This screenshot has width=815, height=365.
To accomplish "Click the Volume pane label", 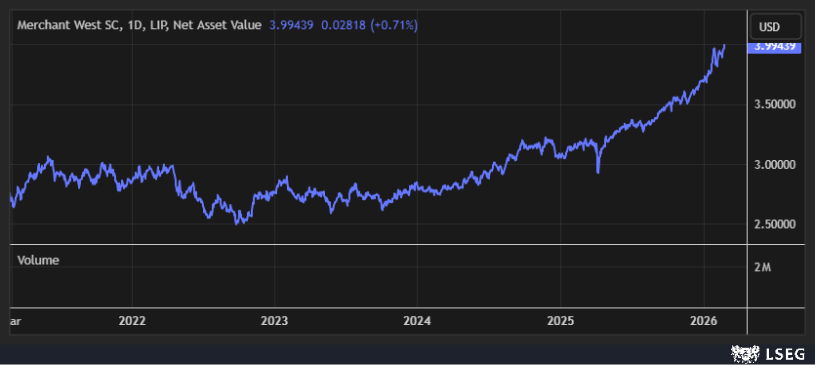I will pos(38,260).
